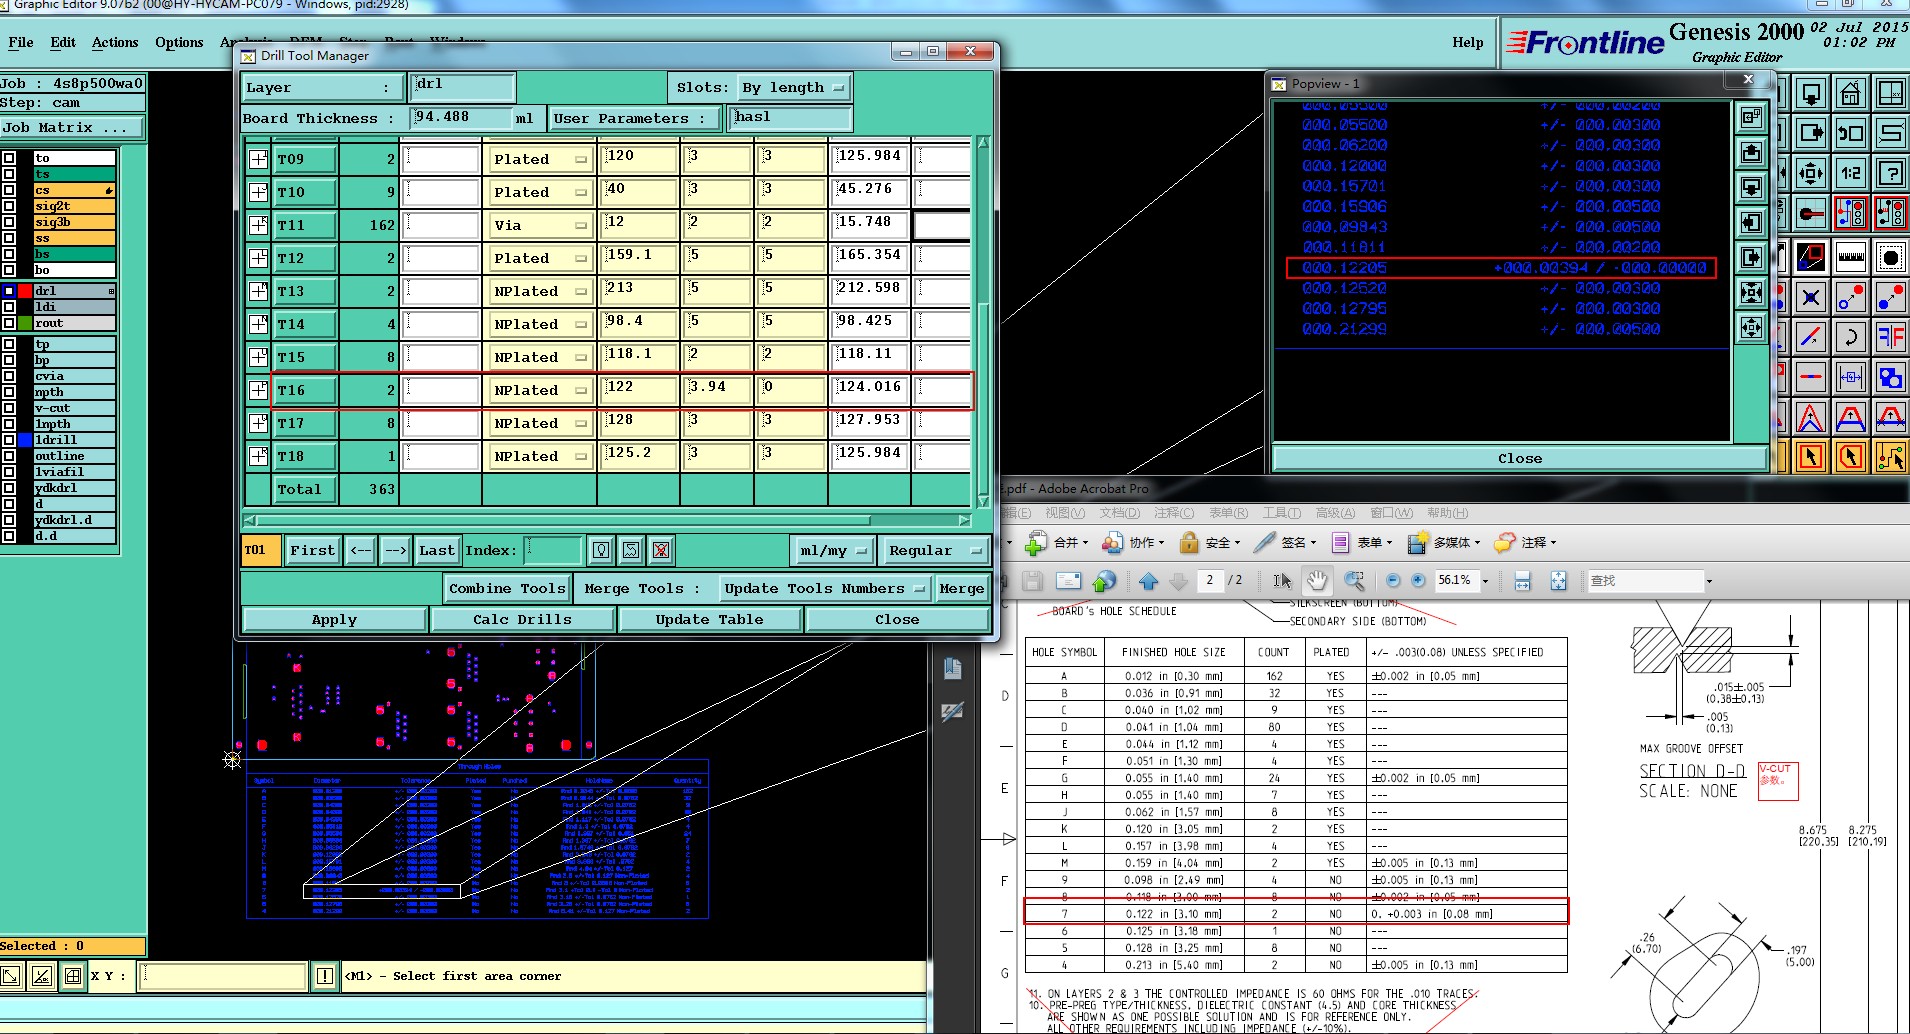
Task: Click the red color swatch of drl layer
Action: 25,291
